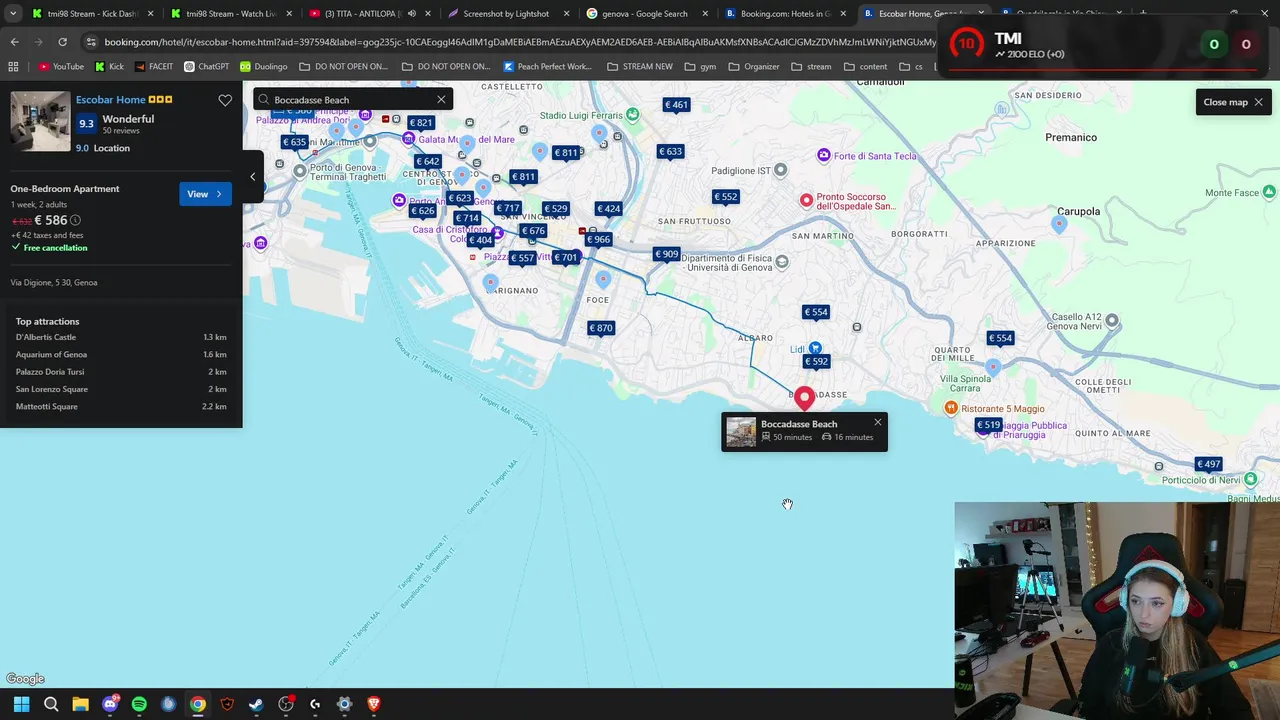
Task: Open the Peach Perfect Work bookmark
Action: [x=547, y=66]
